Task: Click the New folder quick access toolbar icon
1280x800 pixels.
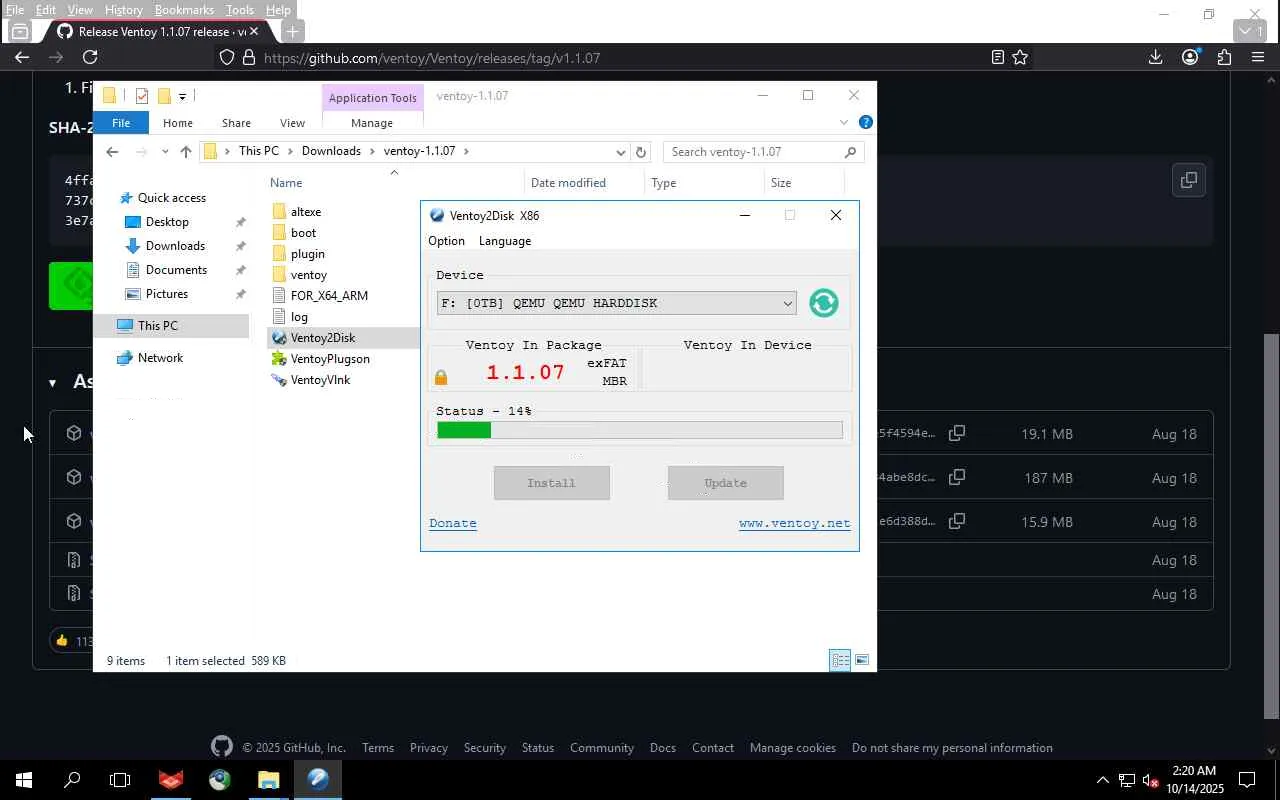Action: point(164,96)
